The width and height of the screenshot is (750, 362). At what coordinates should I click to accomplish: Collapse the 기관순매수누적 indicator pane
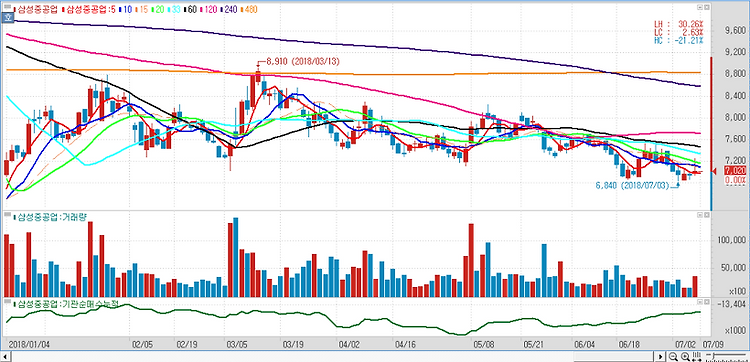[700, 302]
